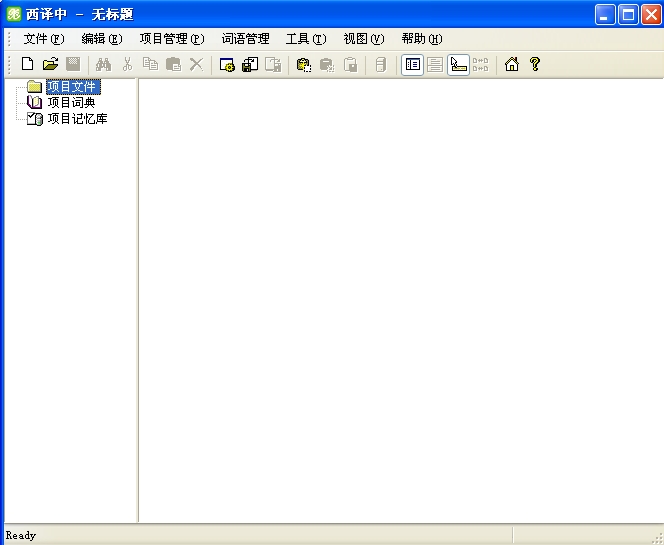Click the grayed-out document export icon
Viewport: 664px width, 545px height.
pyautogui.click(x=273, y=64)
